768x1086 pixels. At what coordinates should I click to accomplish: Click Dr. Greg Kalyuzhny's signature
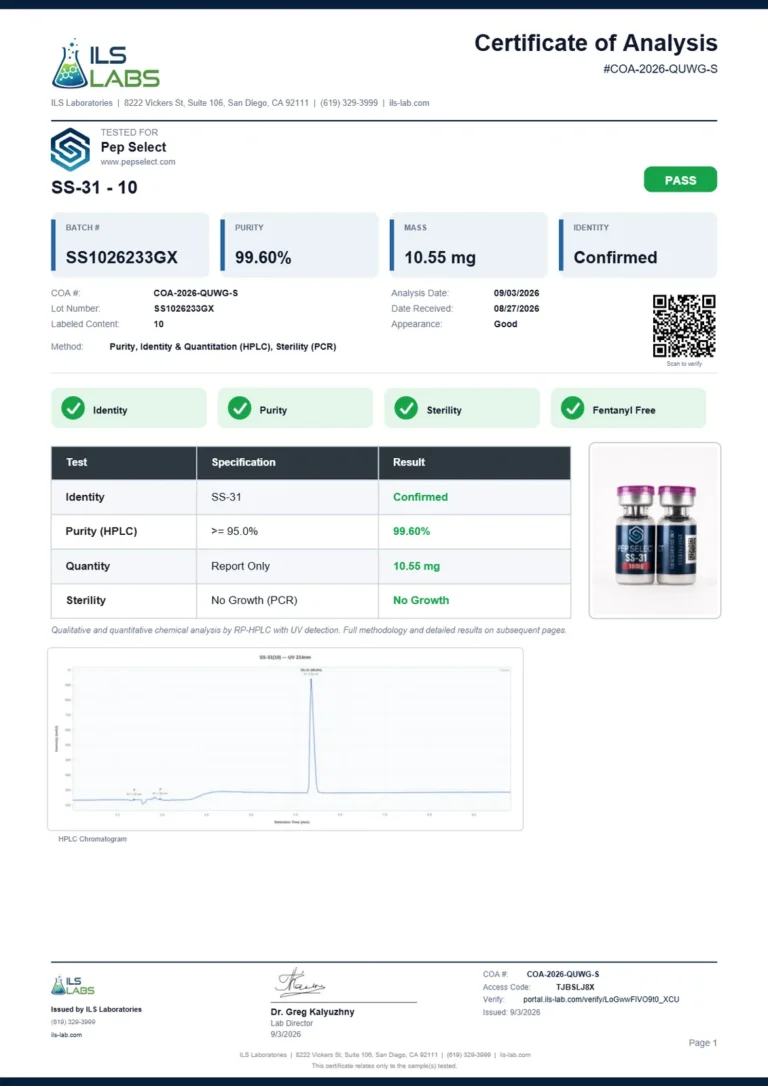pos(300,983)
